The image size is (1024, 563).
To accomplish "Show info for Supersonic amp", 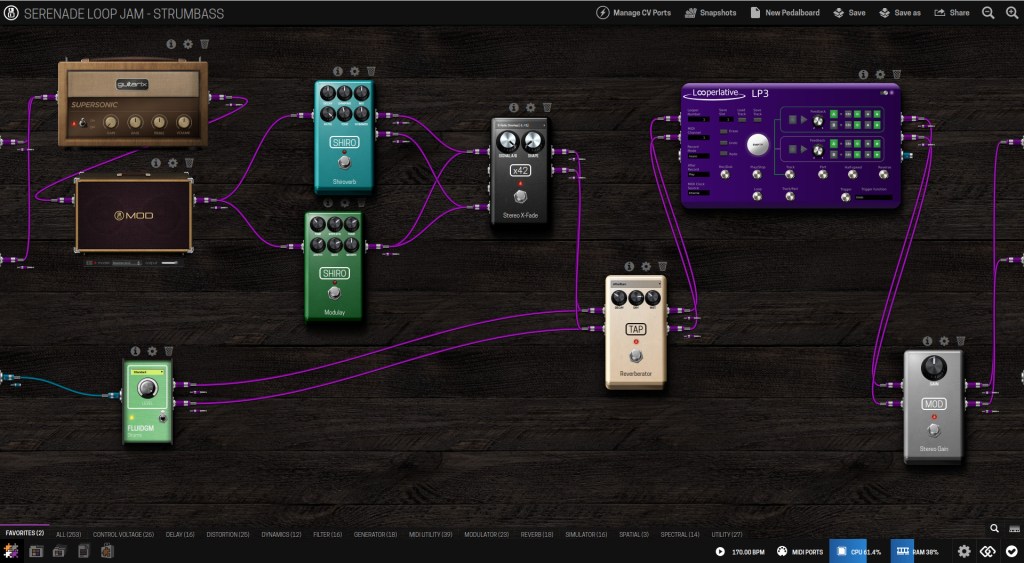I will (x=171, y=44).
